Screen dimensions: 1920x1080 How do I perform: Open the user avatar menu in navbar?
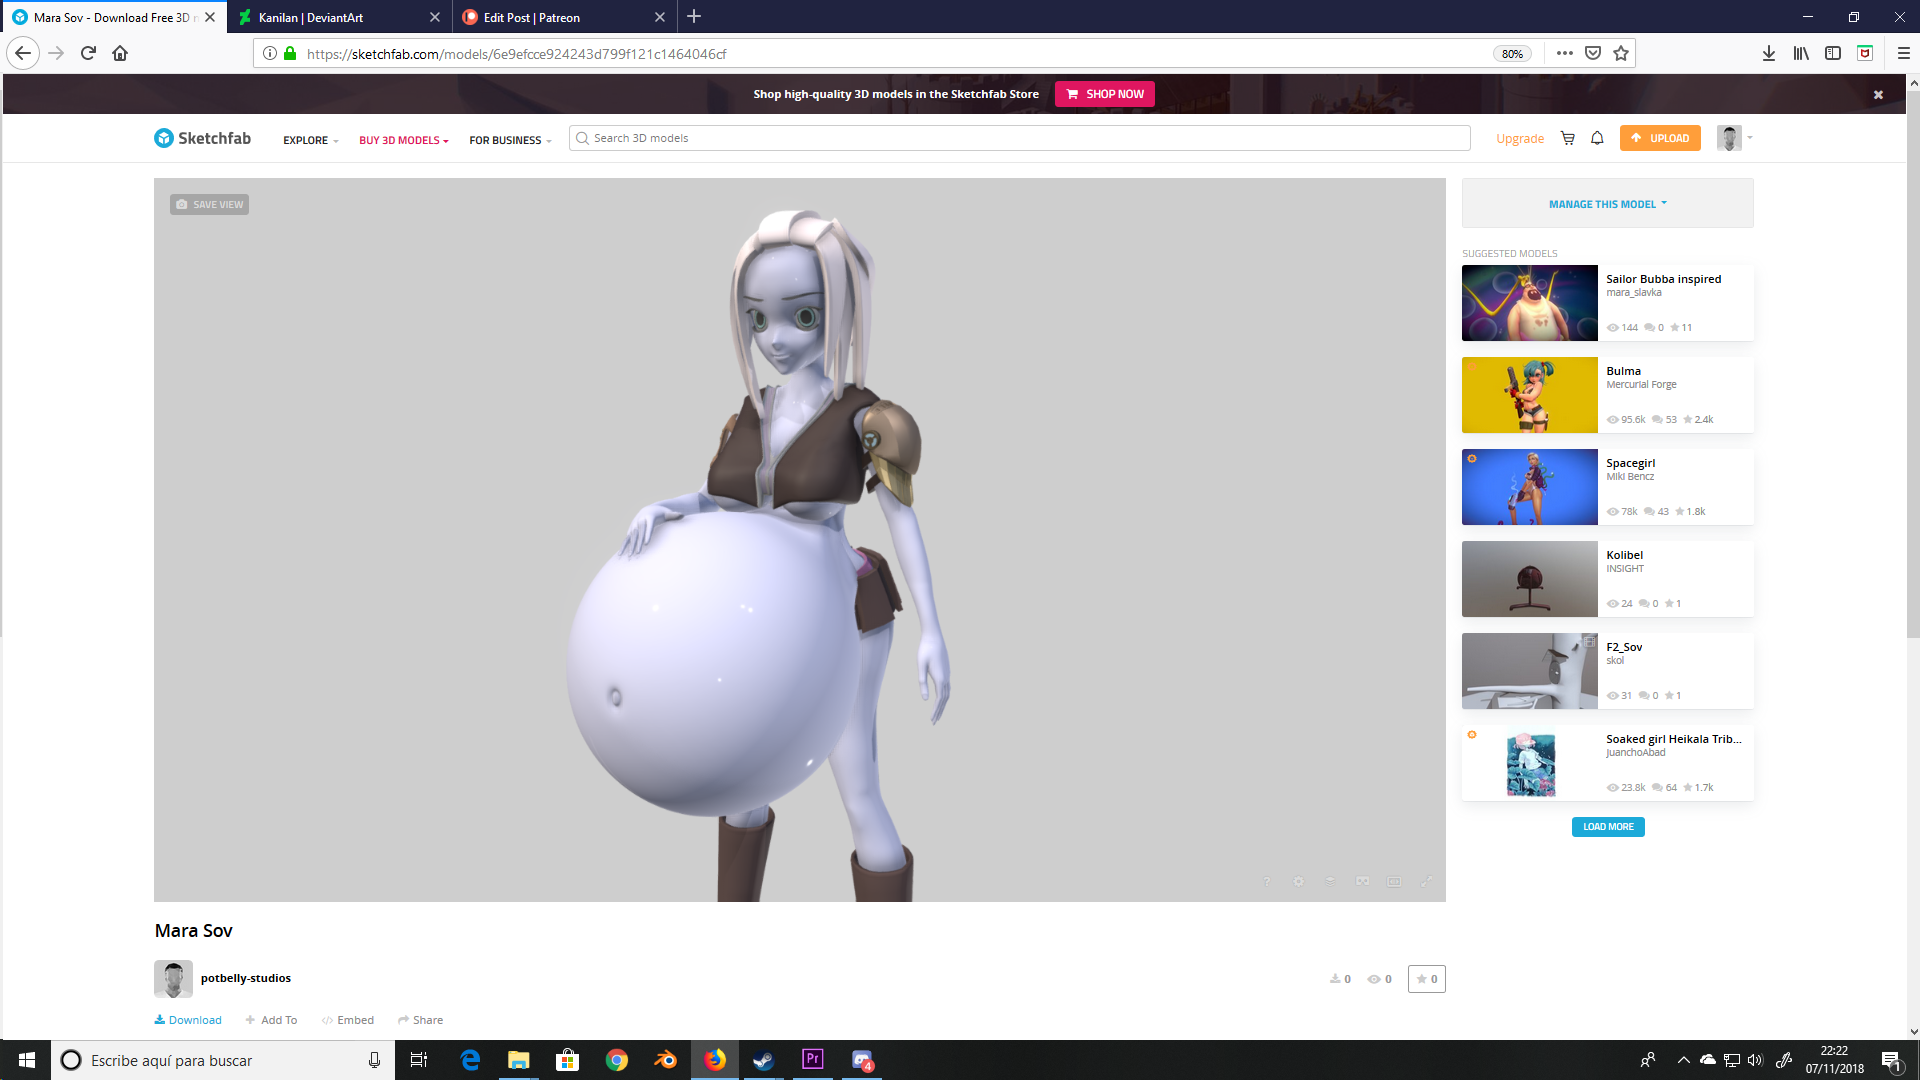pos(1734,138)
